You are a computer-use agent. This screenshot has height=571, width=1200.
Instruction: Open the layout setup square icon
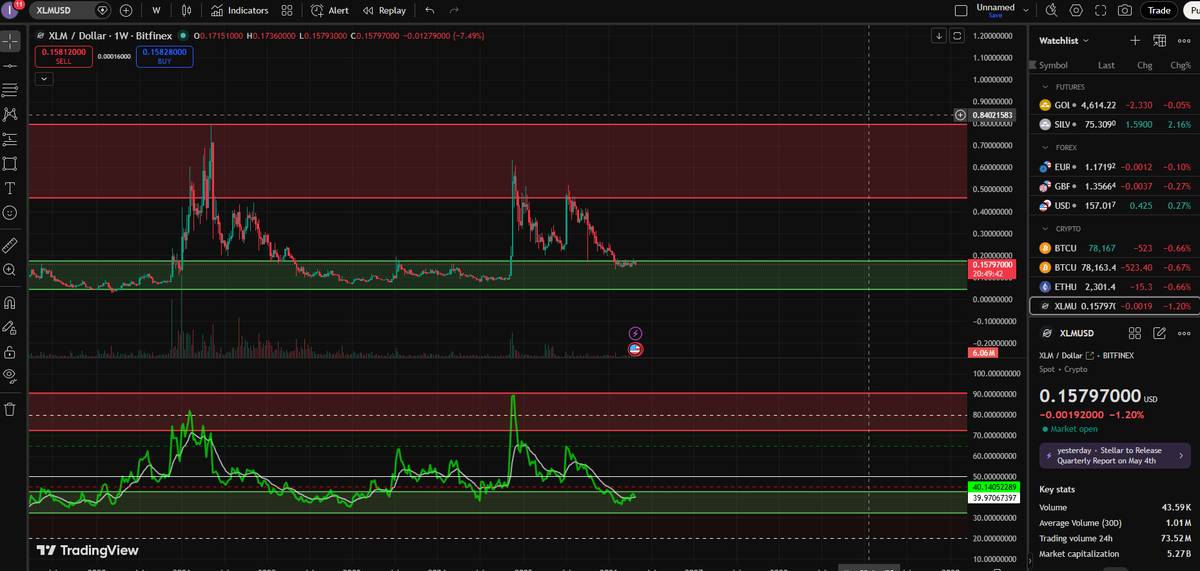pyautogui.click(x=962, y=10)
